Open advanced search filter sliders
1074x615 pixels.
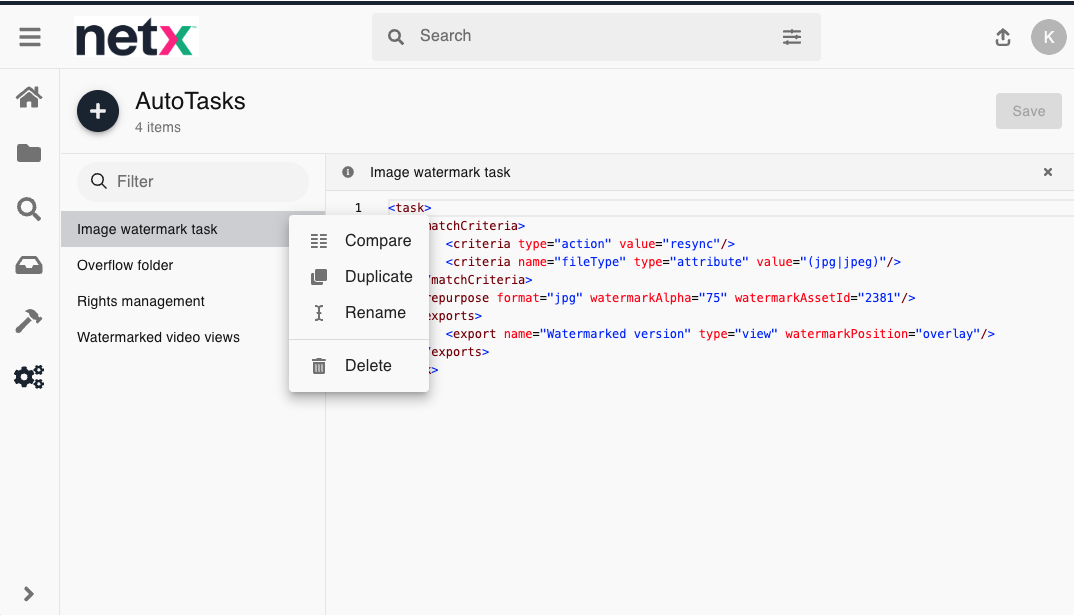pos(792,37)
